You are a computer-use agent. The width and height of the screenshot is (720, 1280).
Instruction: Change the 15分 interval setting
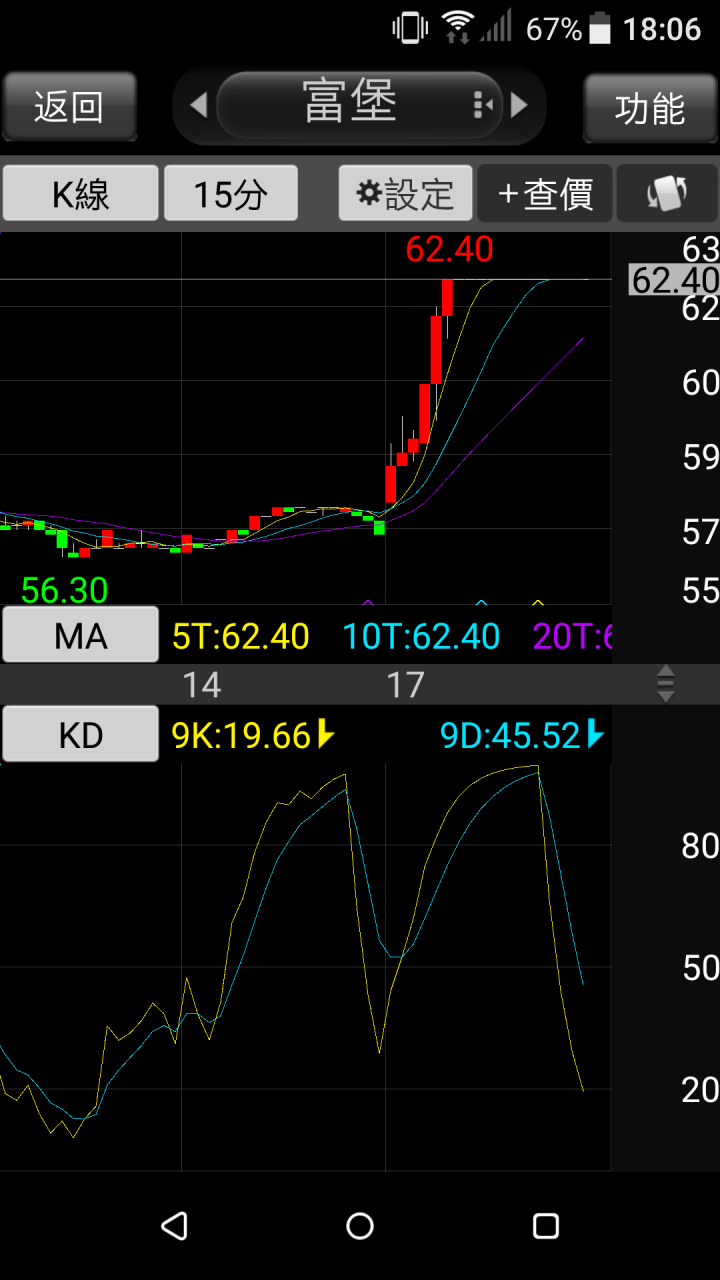[x=231, y=193]
